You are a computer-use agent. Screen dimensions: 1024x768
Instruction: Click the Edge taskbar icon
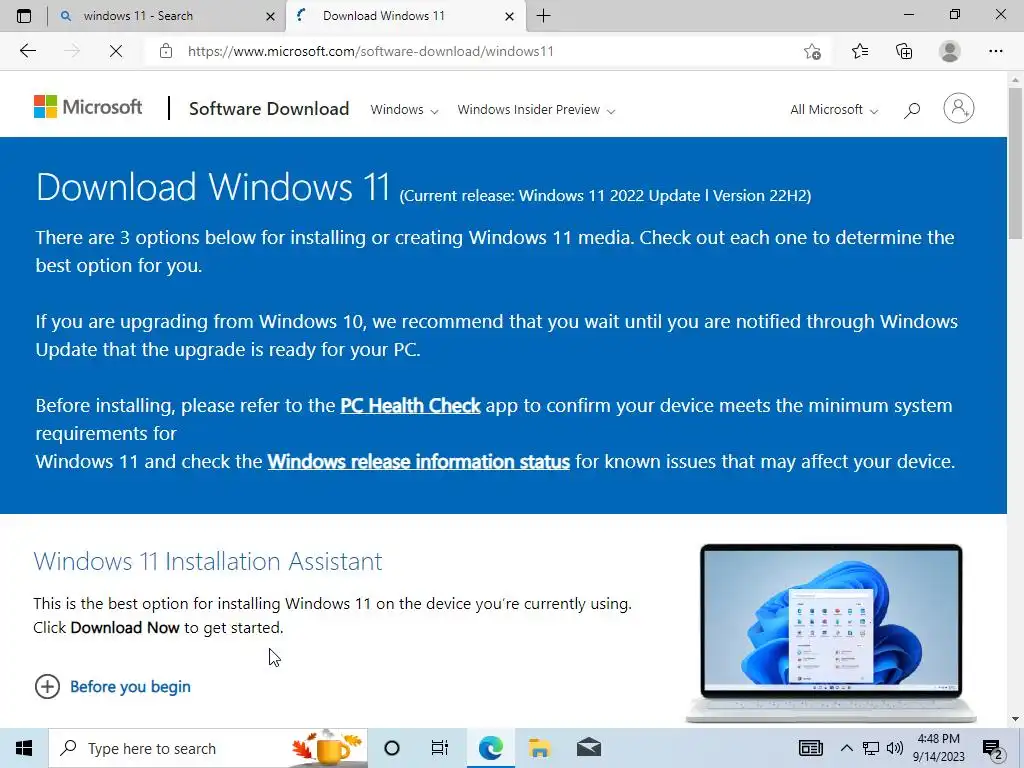tap(490, 748)
